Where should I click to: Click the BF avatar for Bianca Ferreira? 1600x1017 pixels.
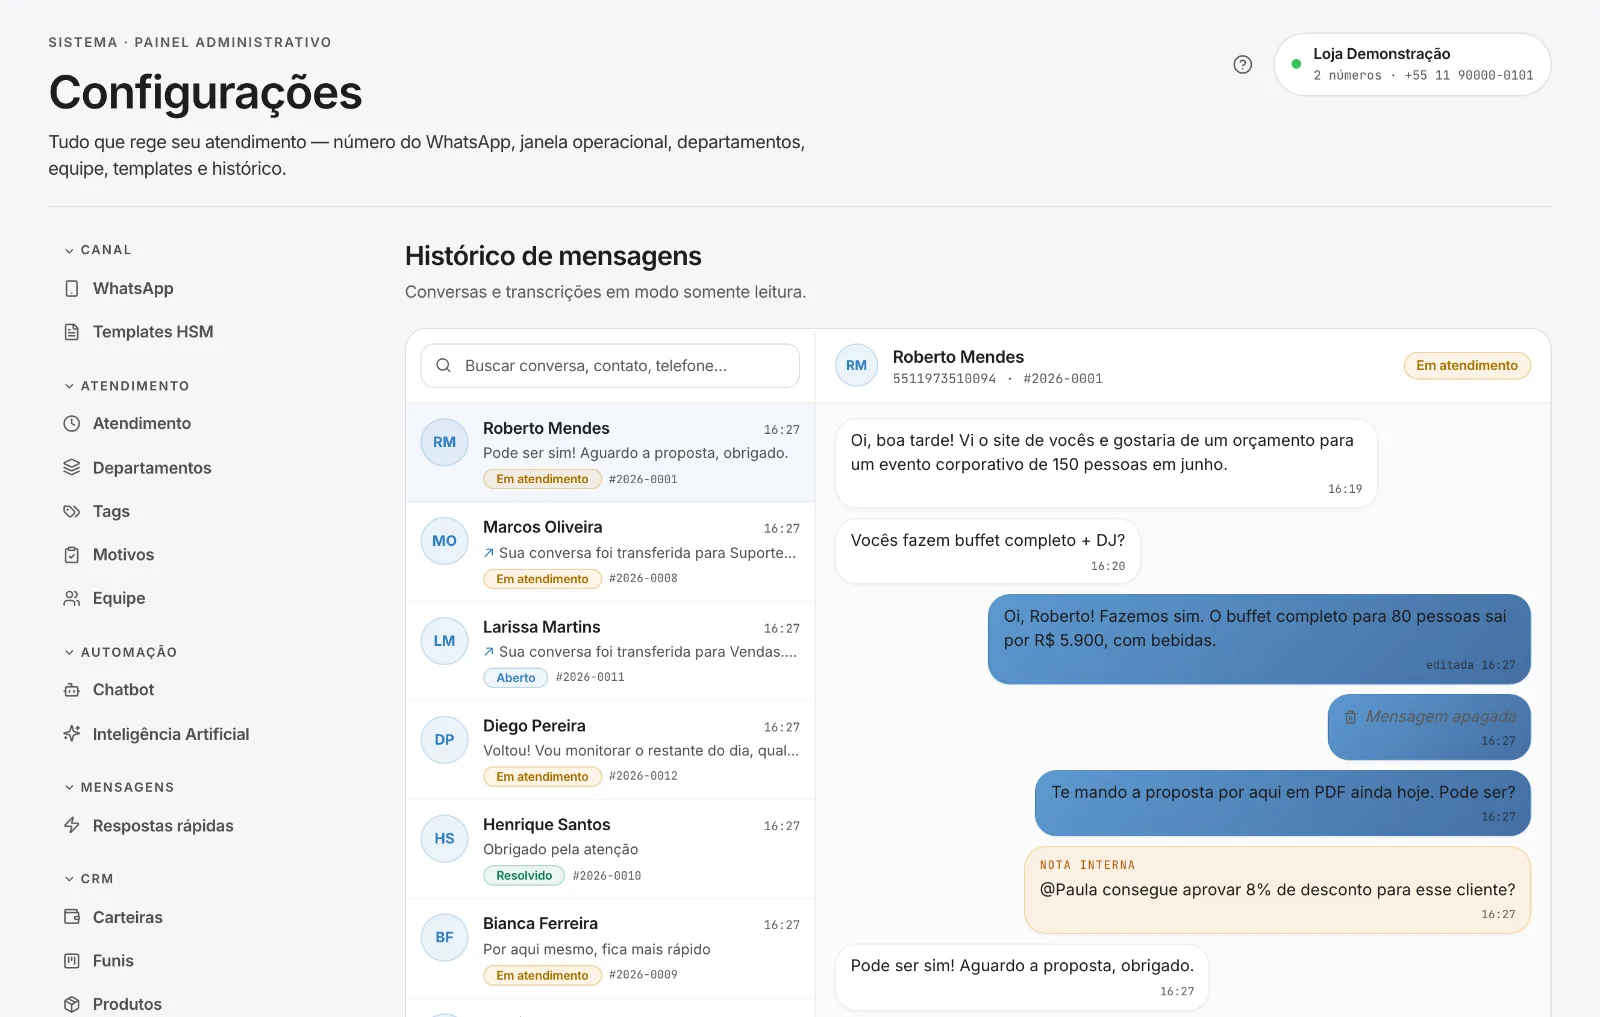[445, 938]
